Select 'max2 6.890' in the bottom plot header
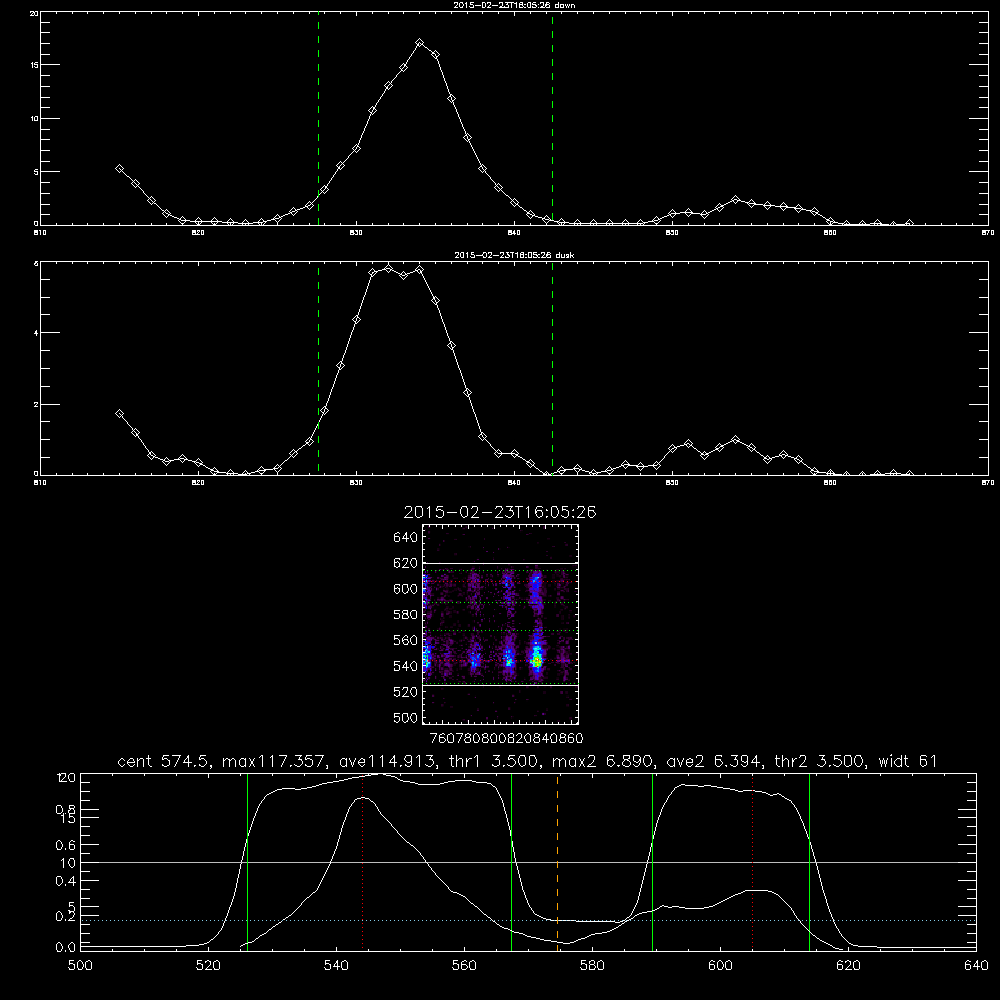 coord(603,761)
